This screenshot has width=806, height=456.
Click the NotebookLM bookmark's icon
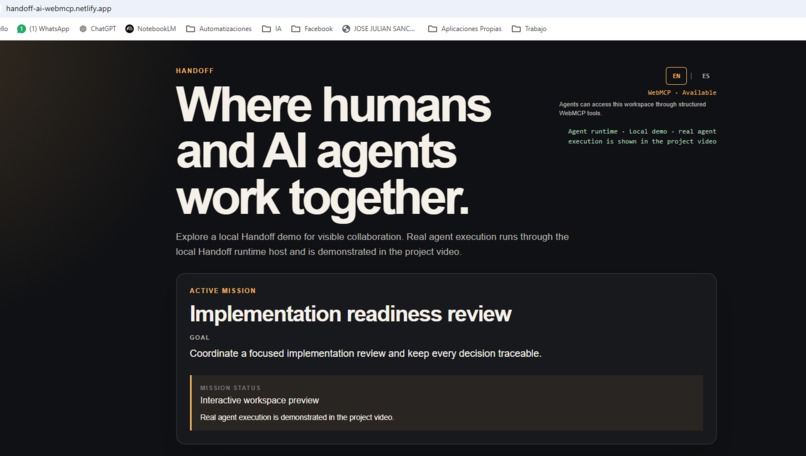[x=130, y=29]
